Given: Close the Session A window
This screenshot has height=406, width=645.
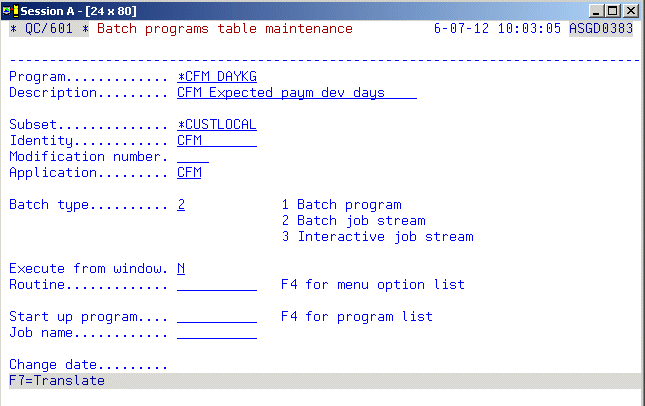Looking at the screenshot, I should 630,10.
